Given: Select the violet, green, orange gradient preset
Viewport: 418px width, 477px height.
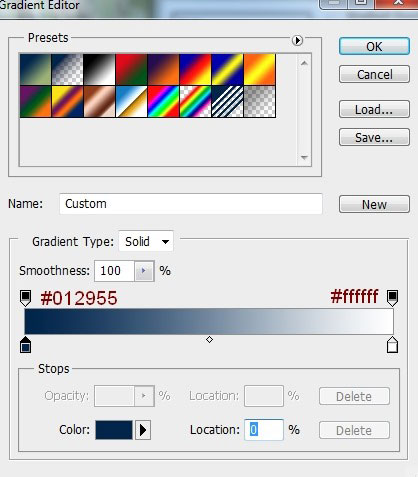Looking at the screenshot, I should pyautogui.click(x=35, y=102).
